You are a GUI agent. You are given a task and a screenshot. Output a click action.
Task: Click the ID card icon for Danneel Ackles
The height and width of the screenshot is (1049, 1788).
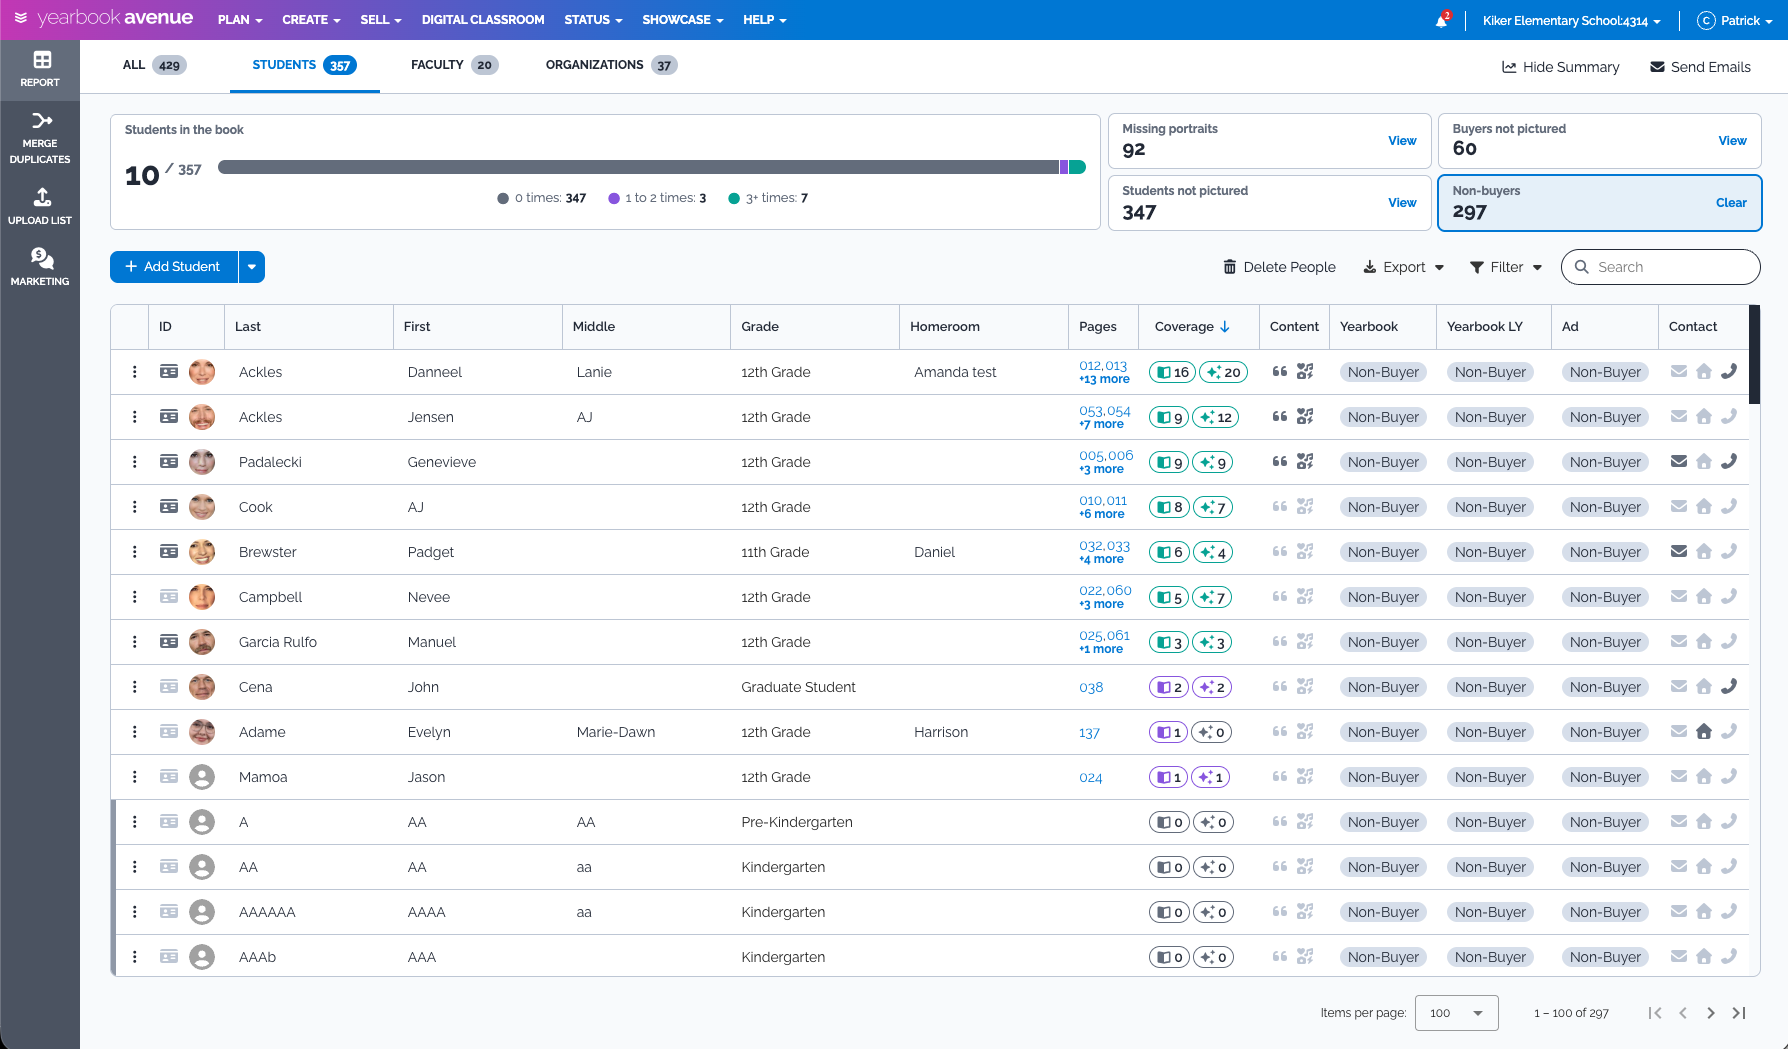tap(169, 372)
